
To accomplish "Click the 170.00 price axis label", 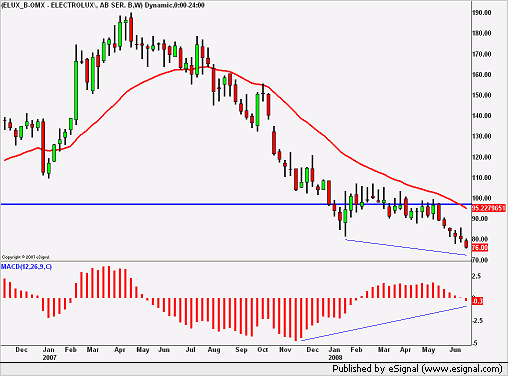I will point(482,54).
